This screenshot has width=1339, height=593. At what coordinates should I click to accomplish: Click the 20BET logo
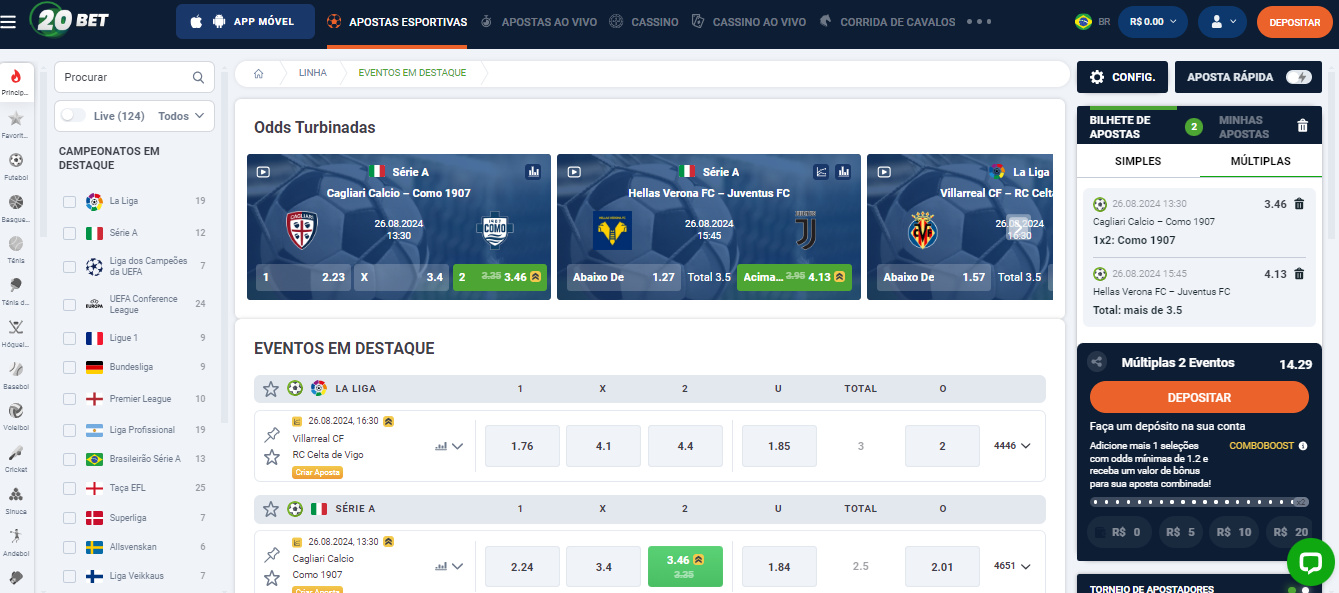69,21
